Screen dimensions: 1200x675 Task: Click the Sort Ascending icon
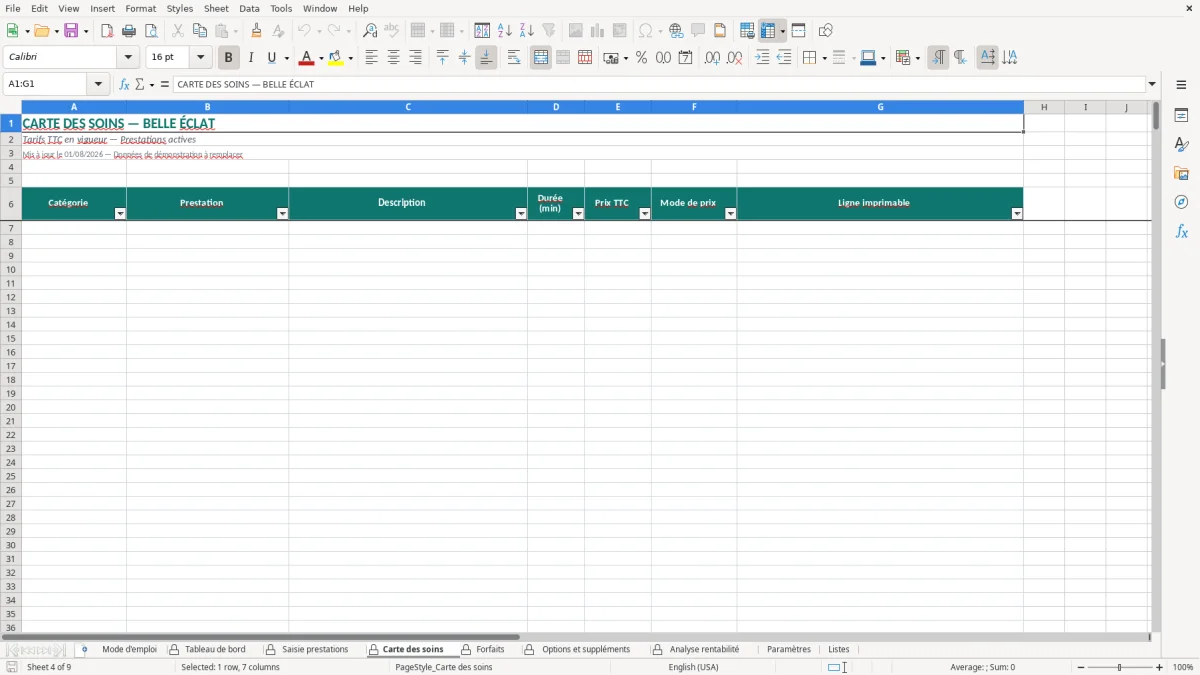pyautogui.click(x=505, y=31)
